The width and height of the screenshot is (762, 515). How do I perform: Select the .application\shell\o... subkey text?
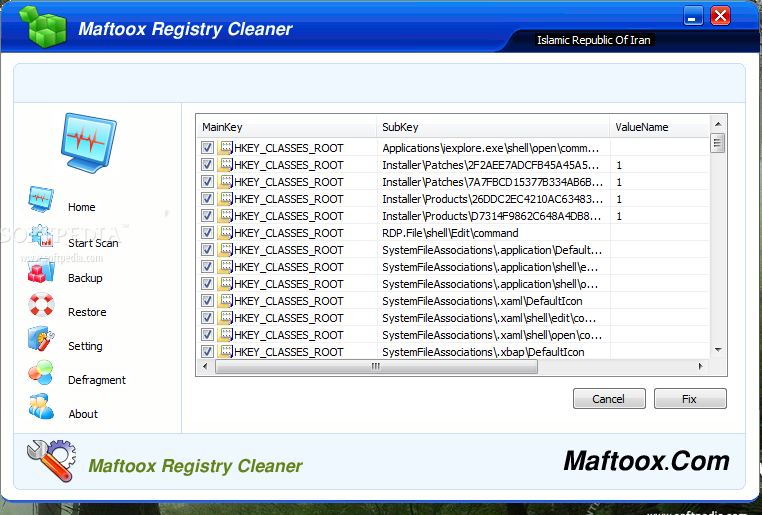tap(490, 284)
